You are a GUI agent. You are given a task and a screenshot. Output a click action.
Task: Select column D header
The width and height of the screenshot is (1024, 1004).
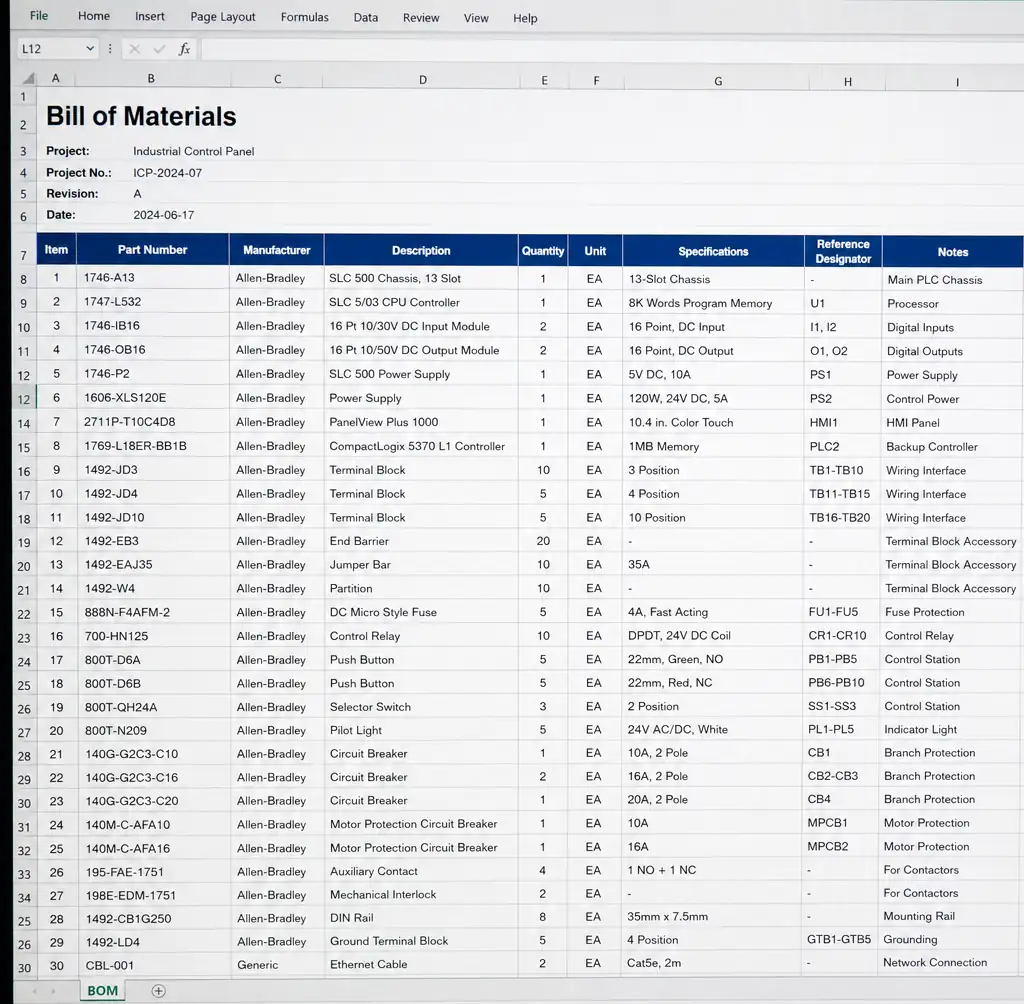[423, 80]
